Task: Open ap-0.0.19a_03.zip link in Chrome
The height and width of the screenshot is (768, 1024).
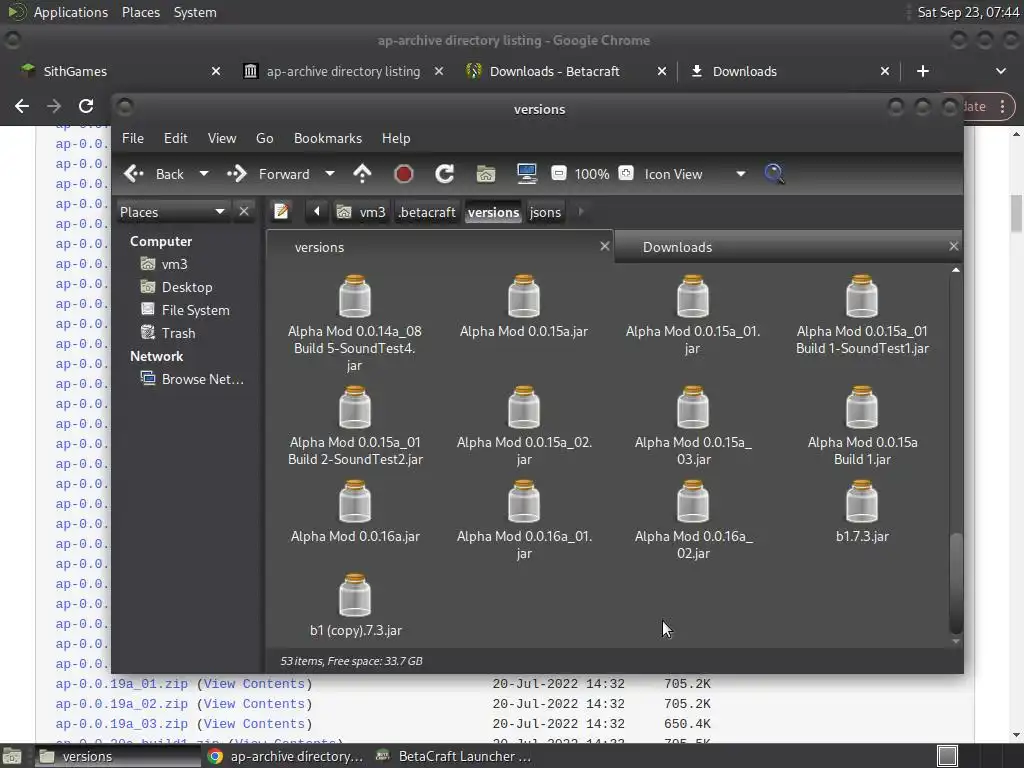Action: tap(121, 724)
